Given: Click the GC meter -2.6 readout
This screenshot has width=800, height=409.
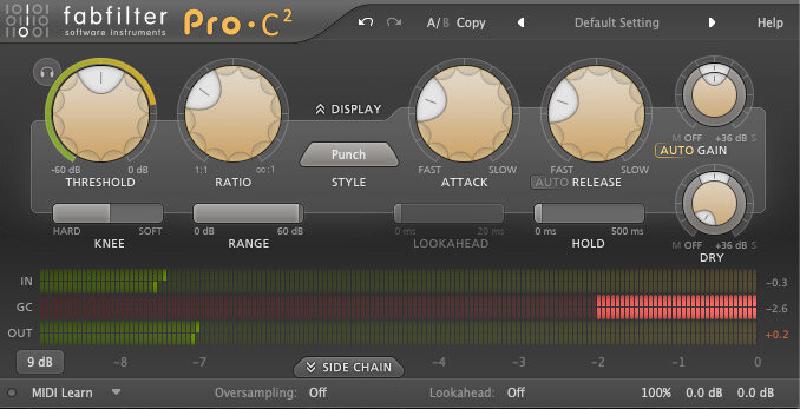Looking at the screenshot, I should click(x=777, y=309).
